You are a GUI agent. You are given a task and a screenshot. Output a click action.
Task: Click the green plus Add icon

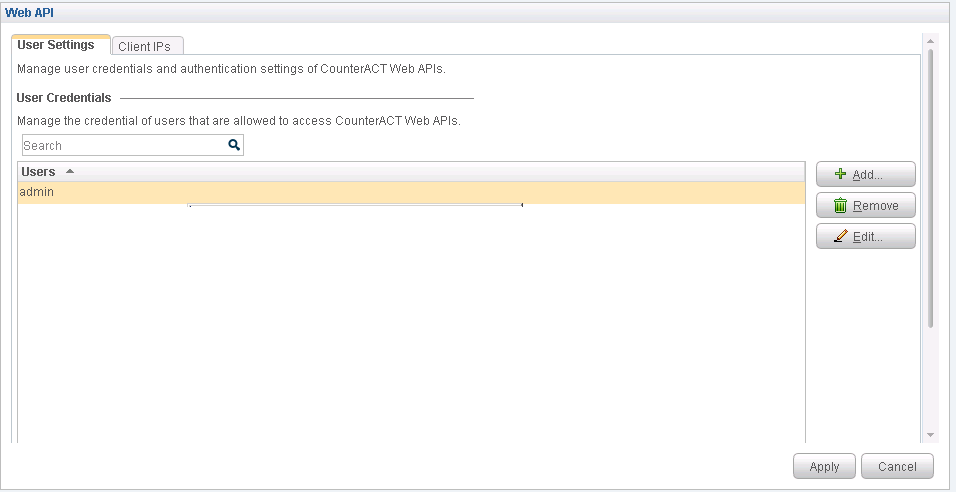coord(841,174)
